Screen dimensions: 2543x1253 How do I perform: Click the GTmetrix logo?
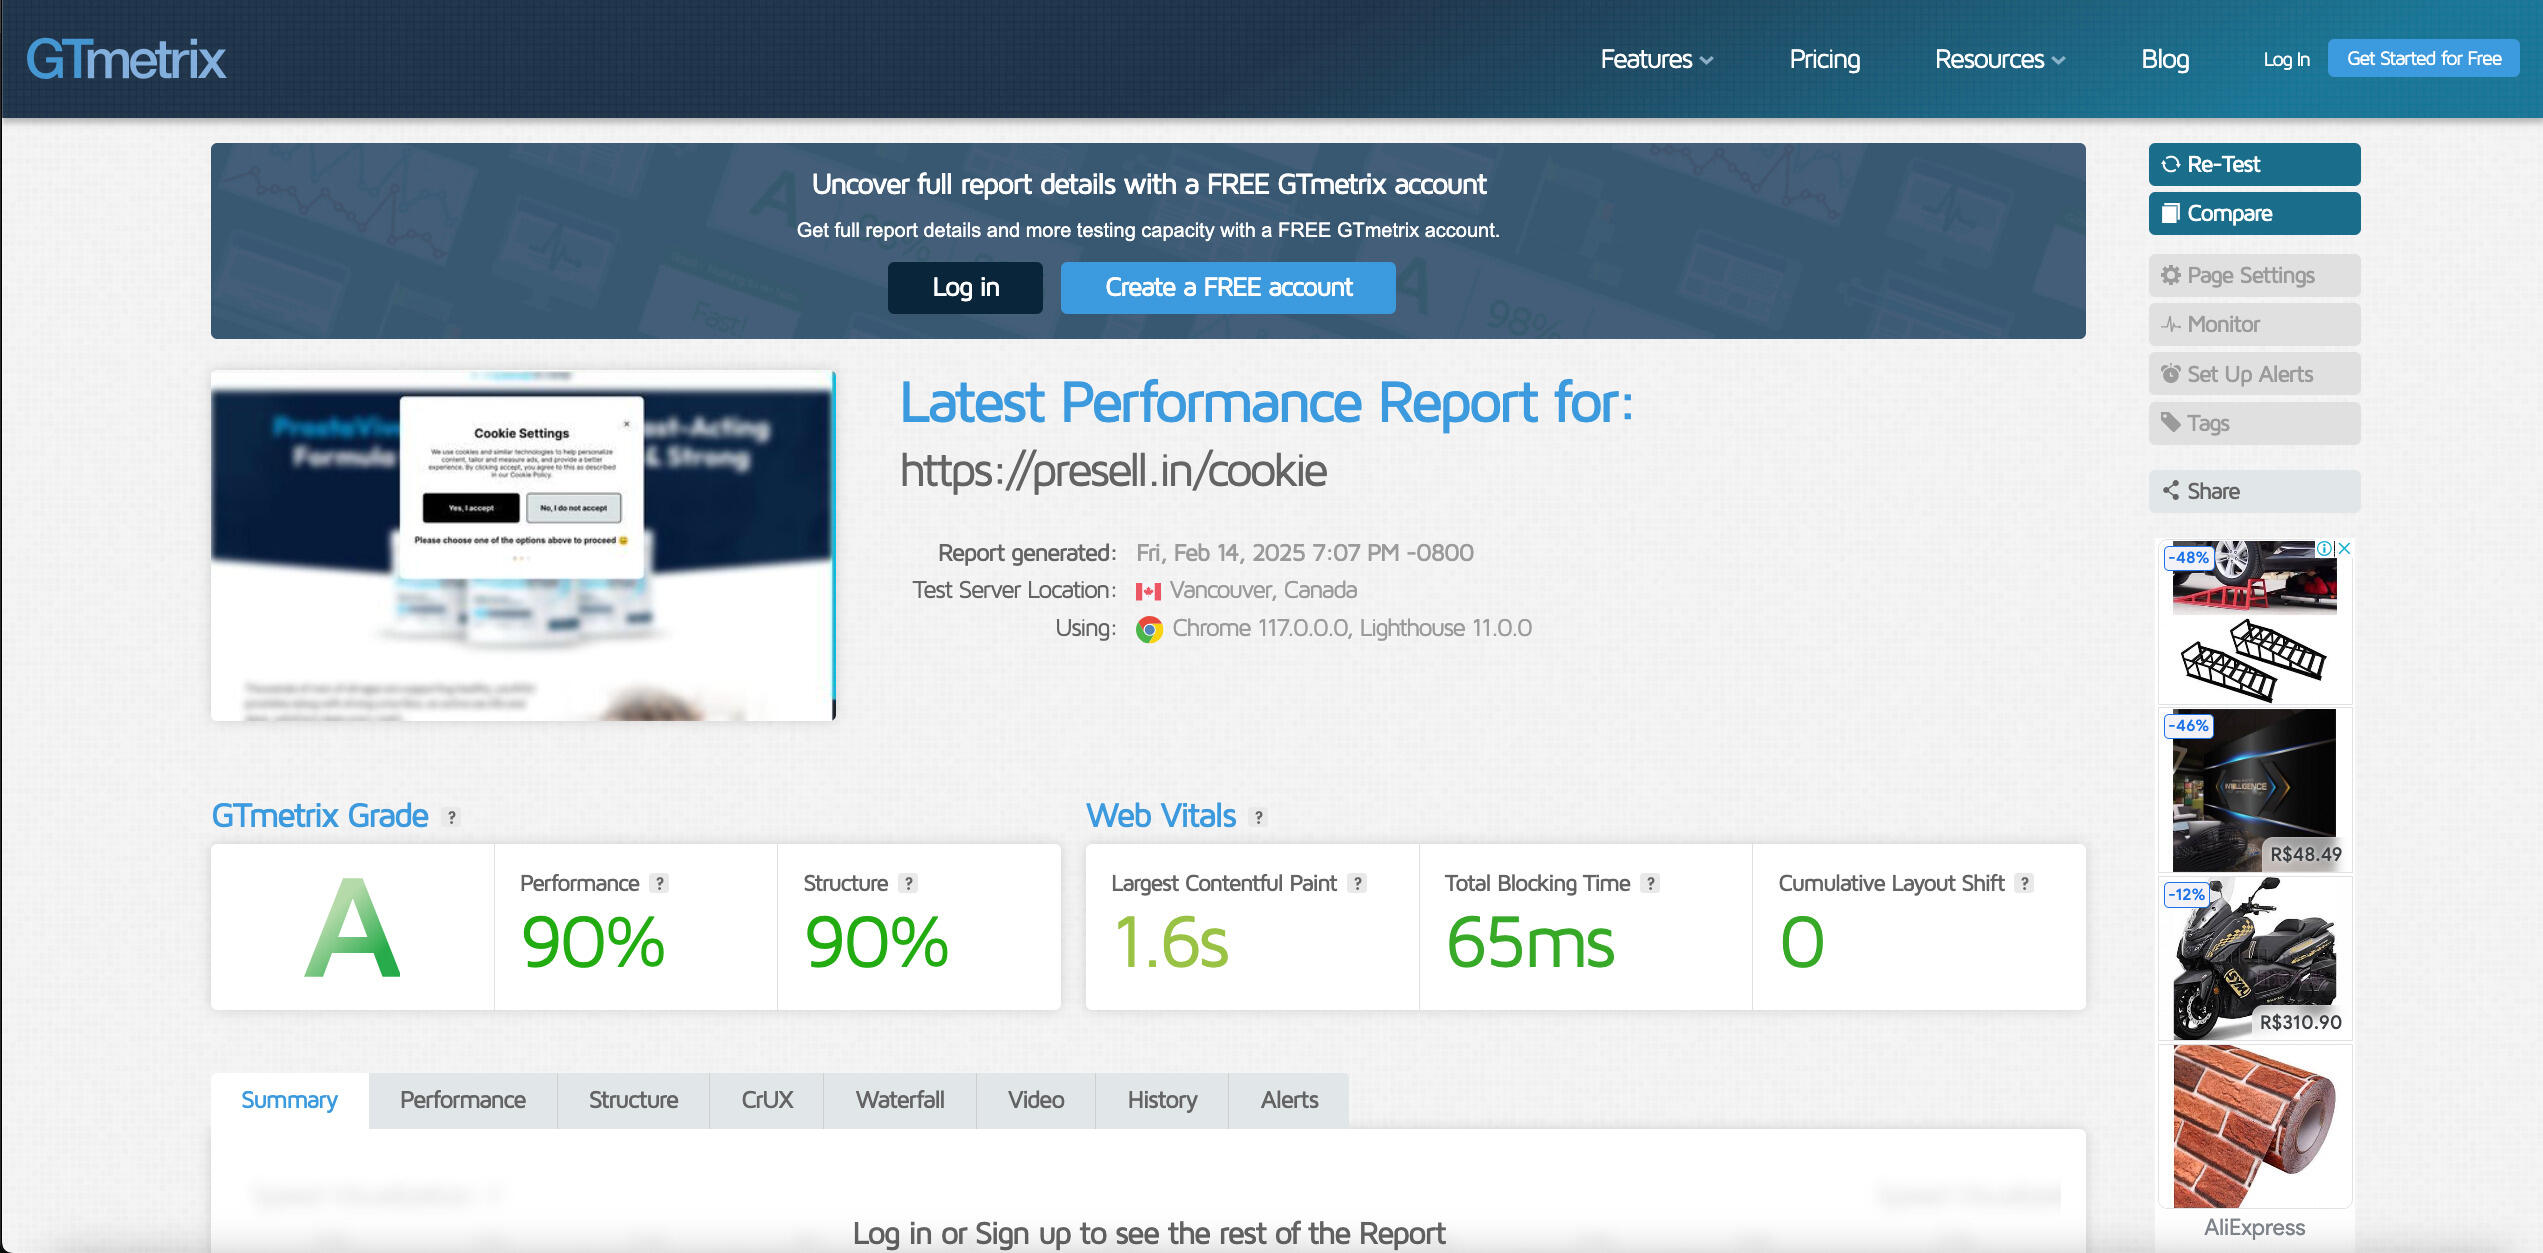tap(125, 59)
